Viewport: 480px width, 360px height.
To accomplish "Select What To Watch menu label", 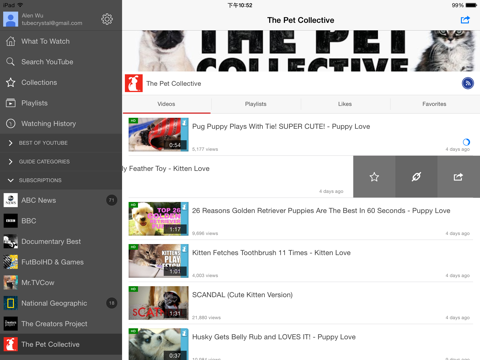I will pos(46,41).
